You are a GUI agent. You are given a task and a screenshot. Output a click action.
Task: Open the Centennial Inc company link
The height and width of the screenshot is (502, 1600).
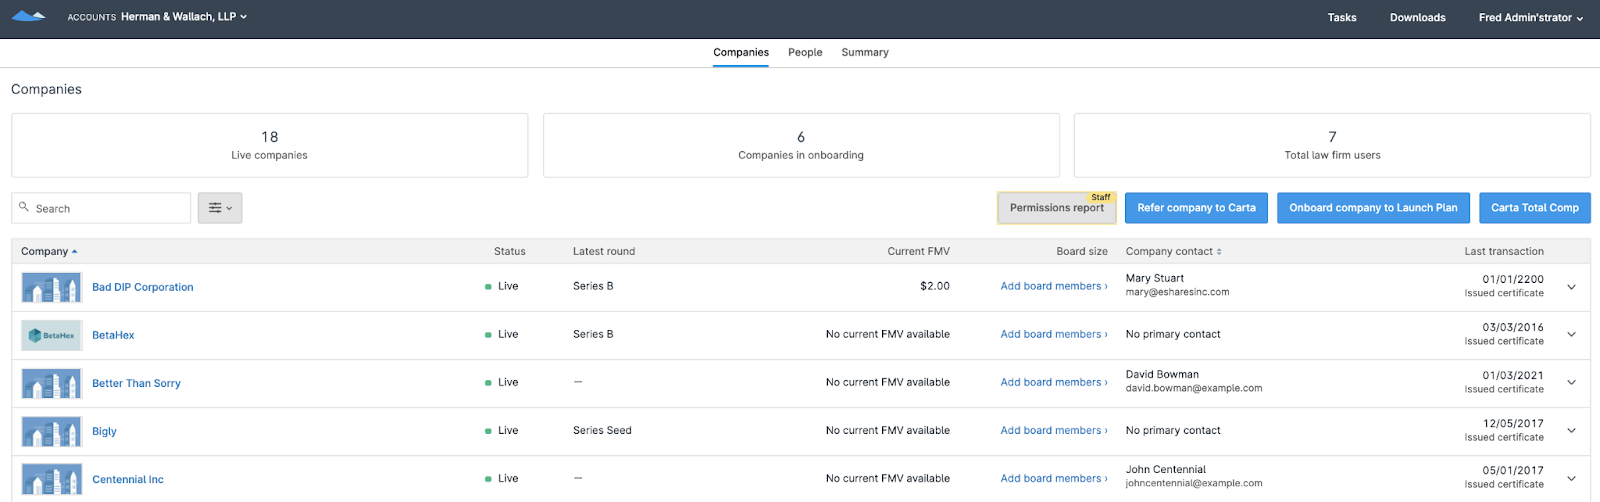point(128,479)
